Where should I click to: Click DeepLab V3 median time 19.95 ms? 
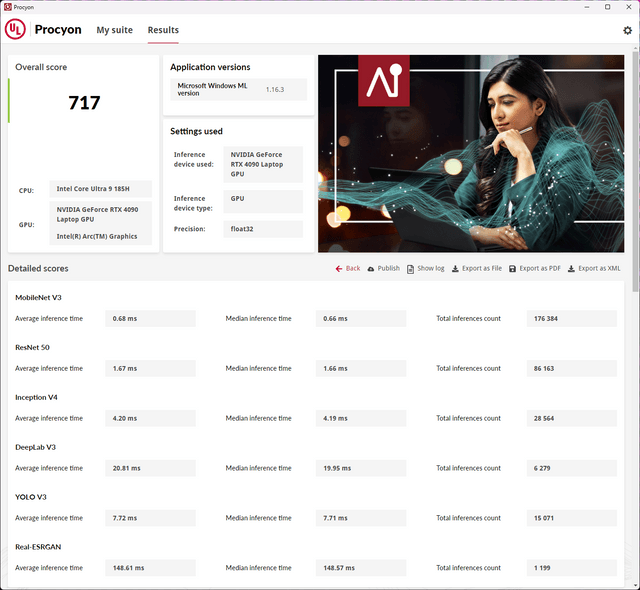pyautogui.click(x=361, y=468)
